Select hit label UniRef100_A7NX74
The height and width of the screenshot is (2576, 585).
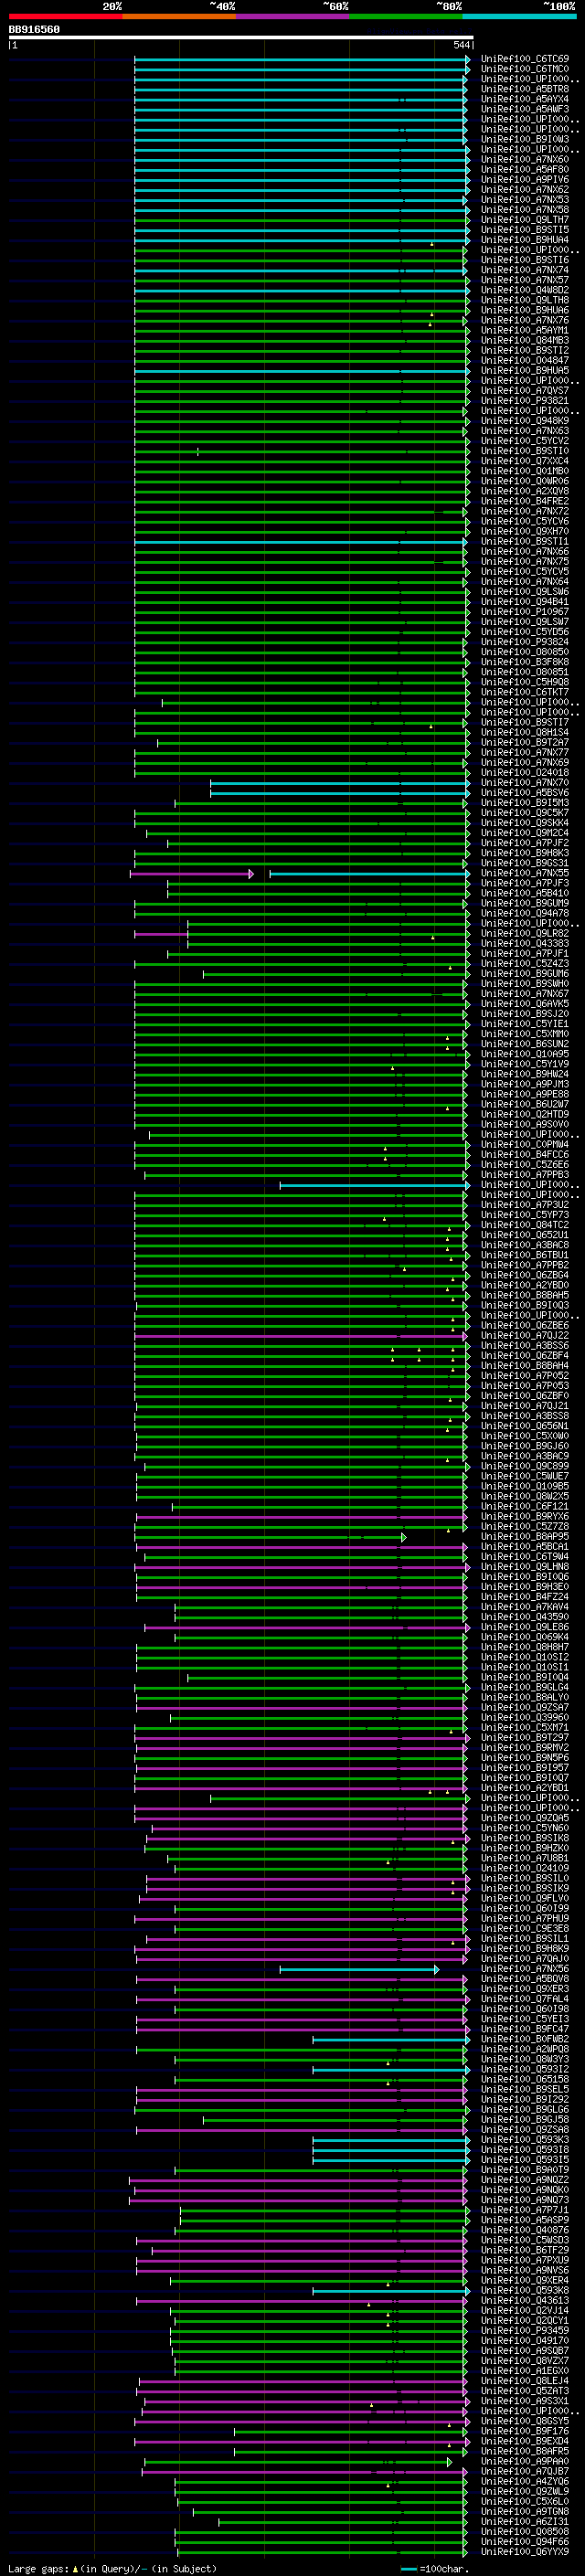point(525,270)
